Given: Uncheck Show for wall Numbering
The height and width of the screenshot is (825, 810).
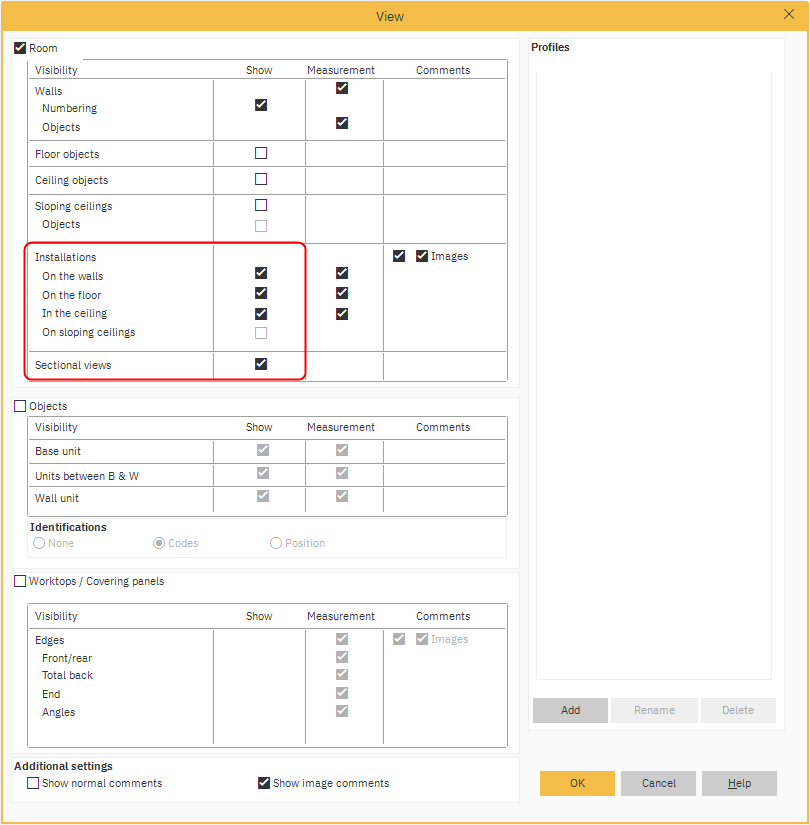Looking at the screenshot, I should (261, 105).
